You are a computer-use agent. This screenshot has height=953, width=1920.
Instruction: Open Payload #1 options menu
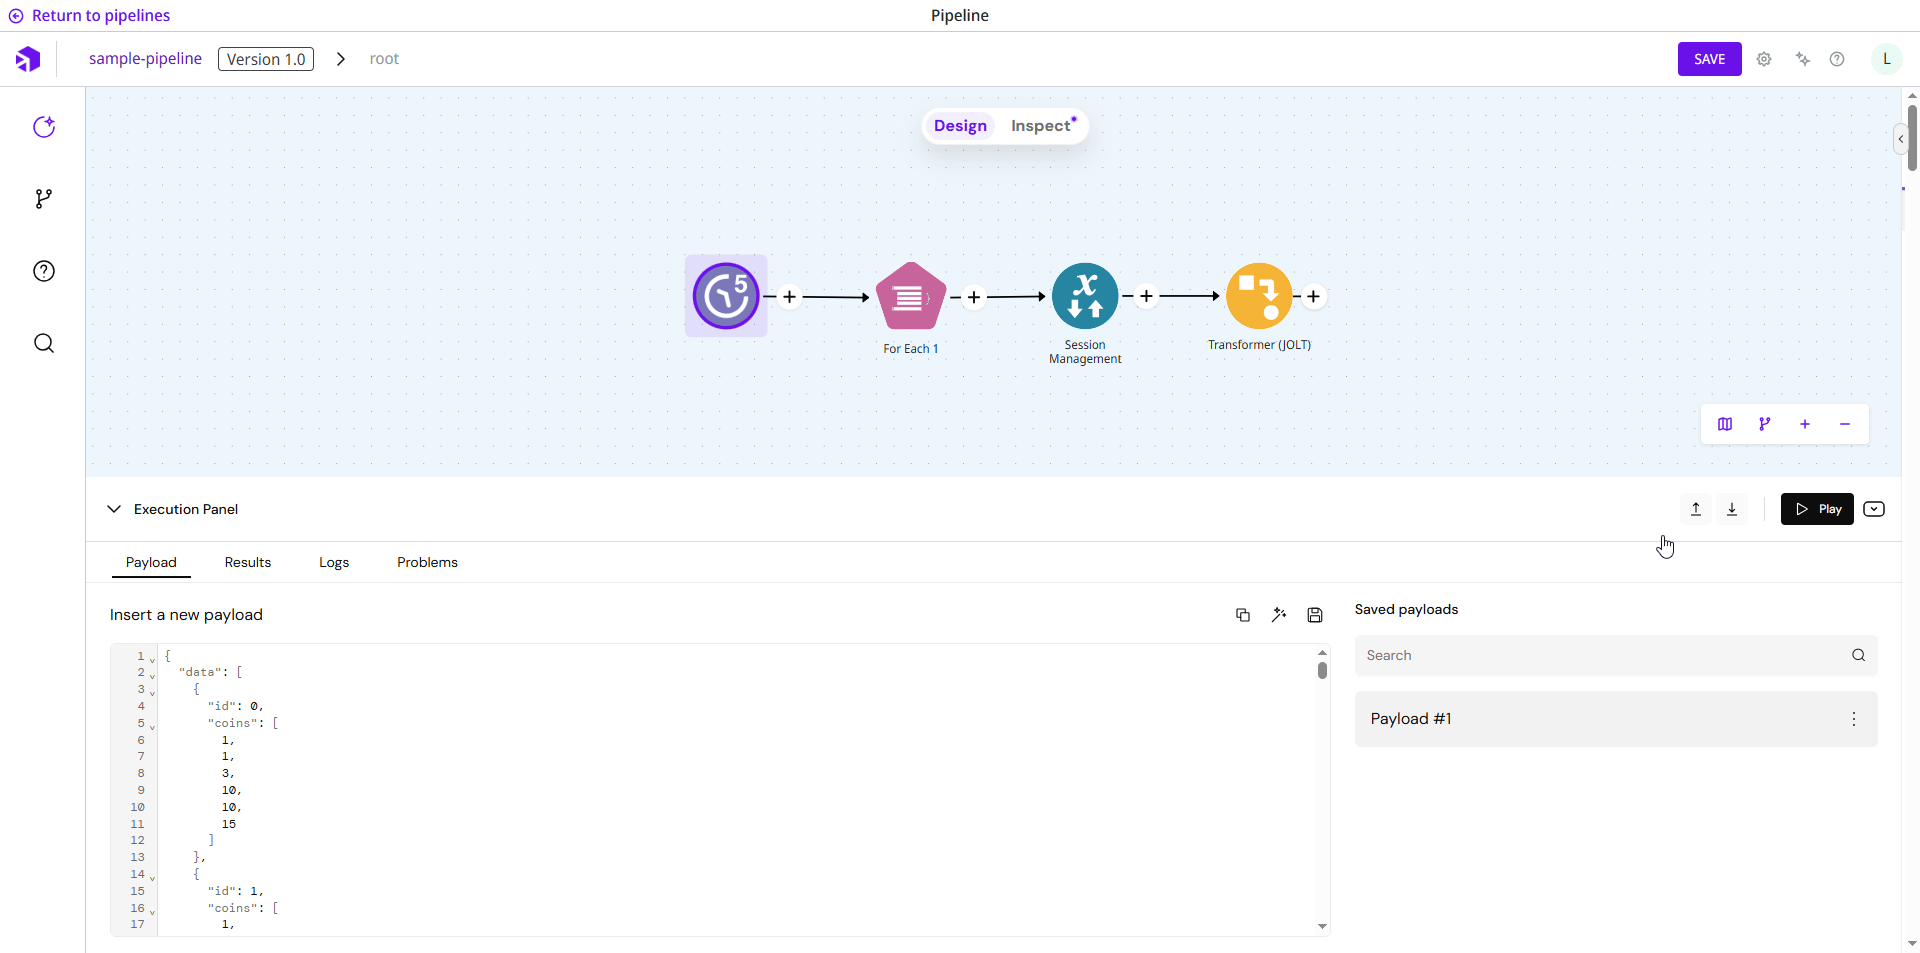pyautogui.click(x=1853, y=719)
